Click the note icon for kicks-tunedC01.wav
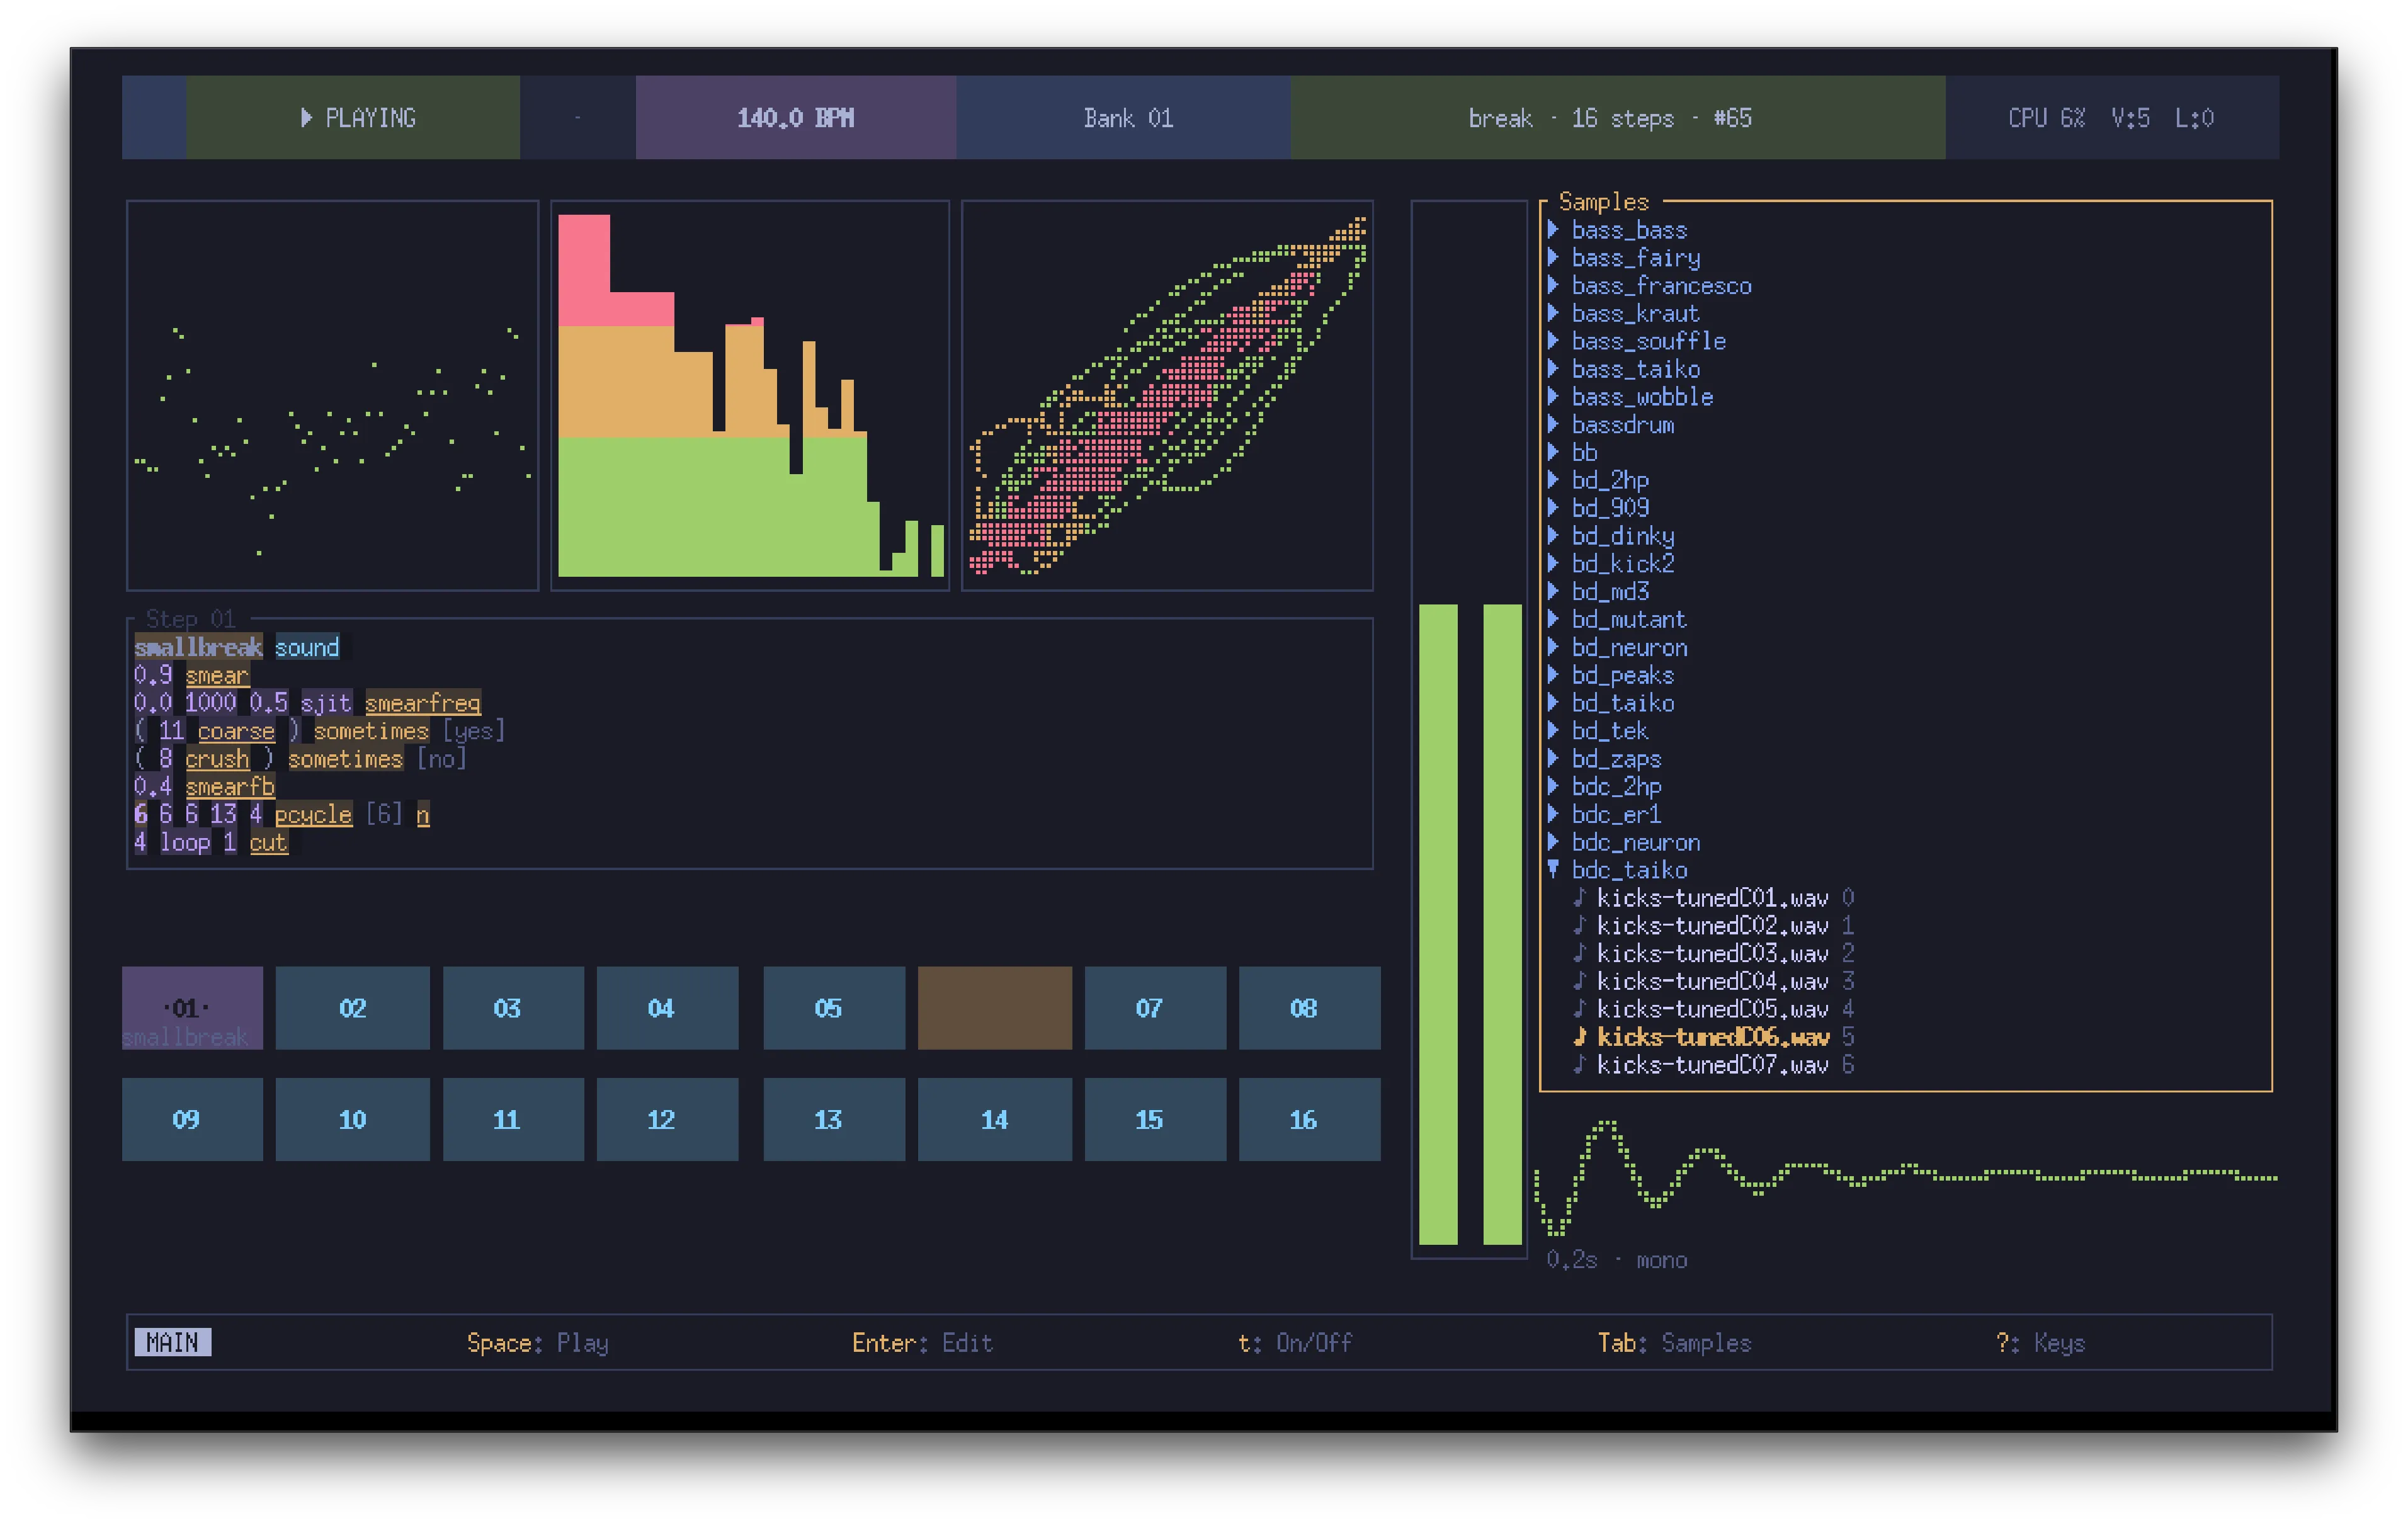2408x1525 pixels. point(1579,897)
